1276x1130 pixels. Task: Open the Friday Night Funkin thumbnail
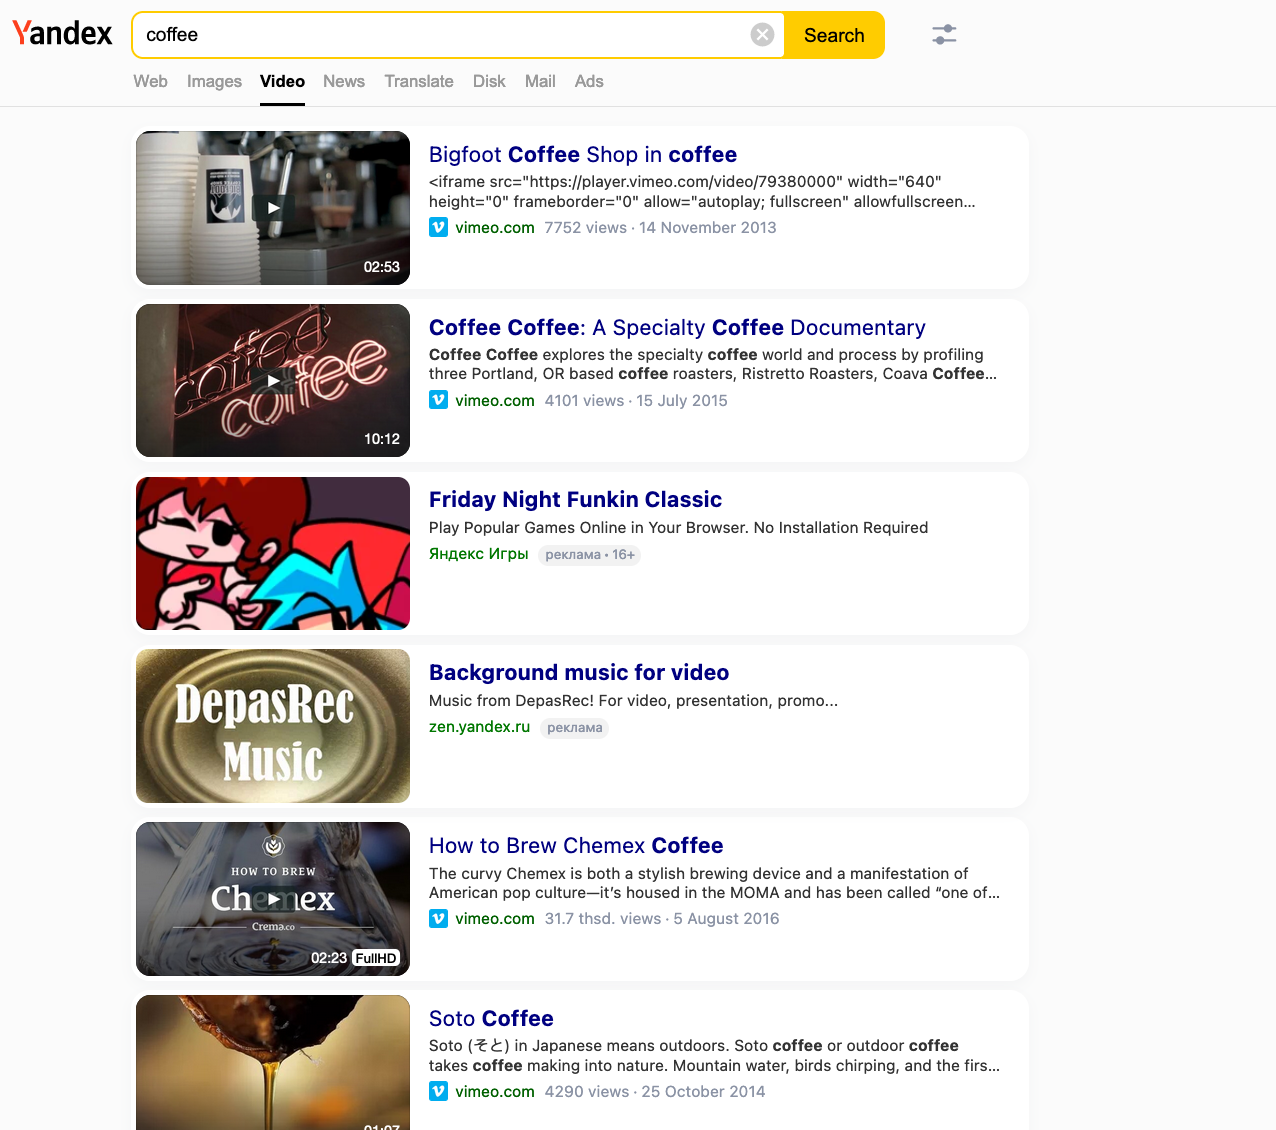pyautogui.click(x=273, y=554)
